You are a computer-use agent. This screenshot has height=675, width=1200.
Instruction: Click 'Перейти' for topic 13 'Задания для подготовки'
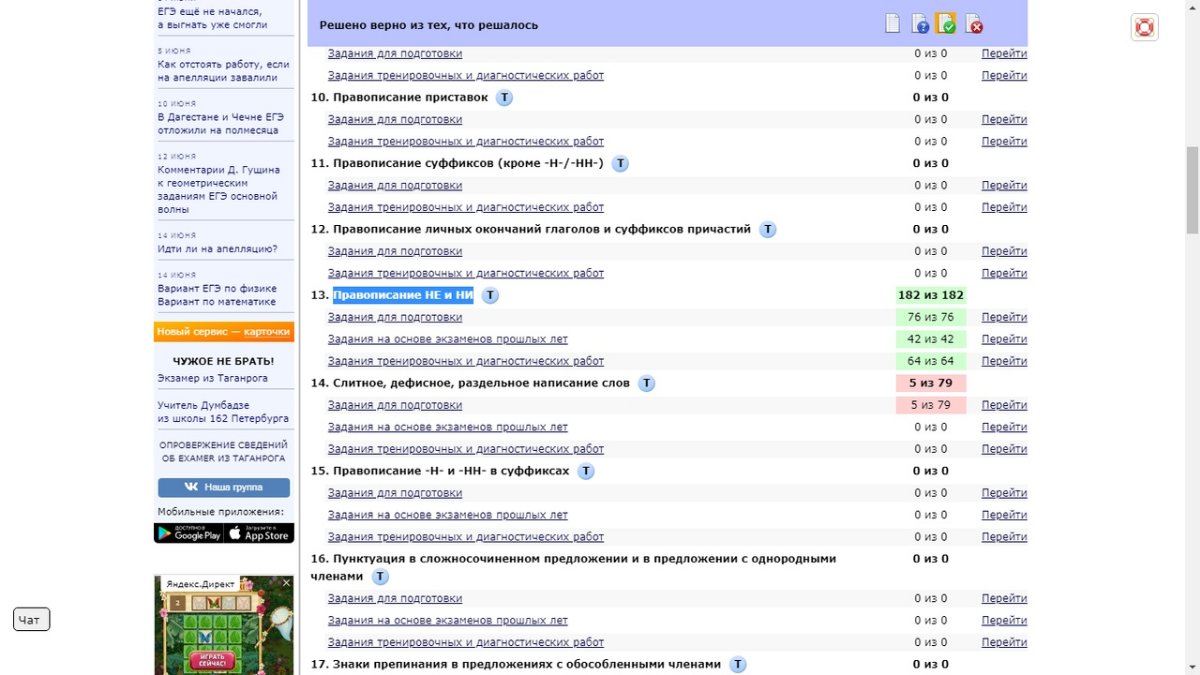(1003, 317)
